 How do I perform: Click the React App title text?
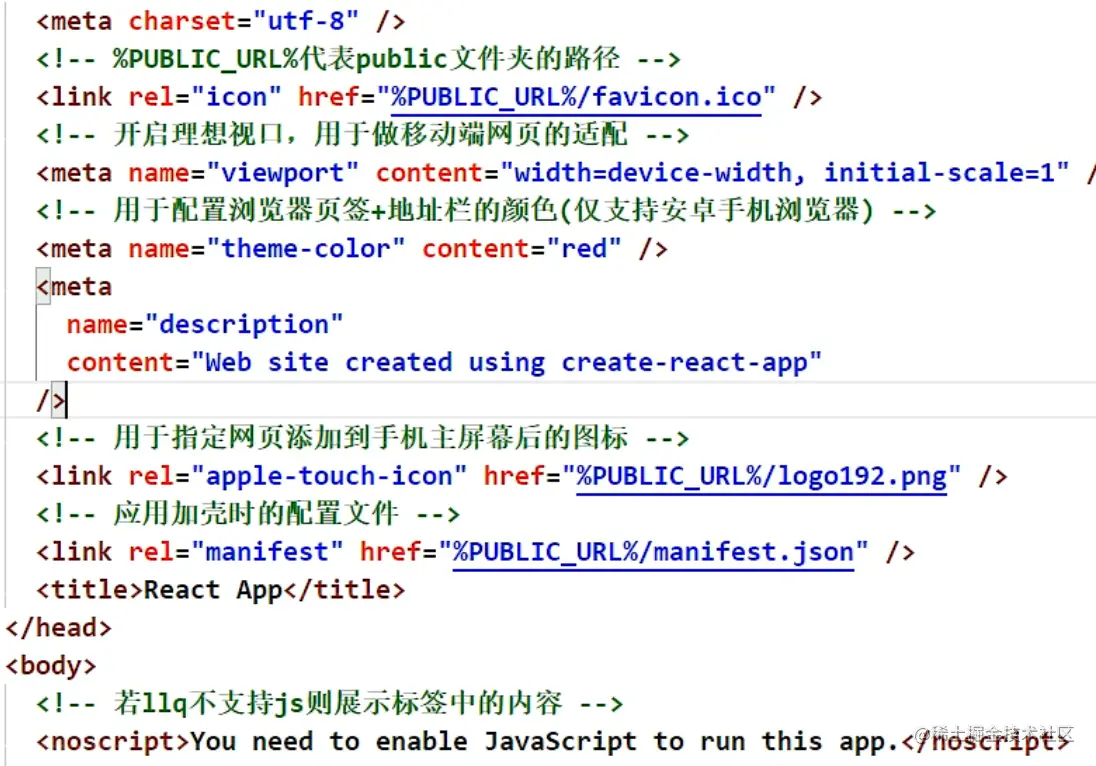pos(212,590)
